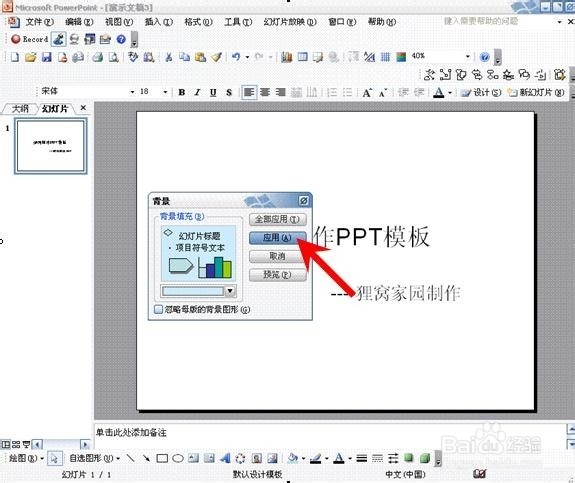Decrease font size with small A

(382, 93)
